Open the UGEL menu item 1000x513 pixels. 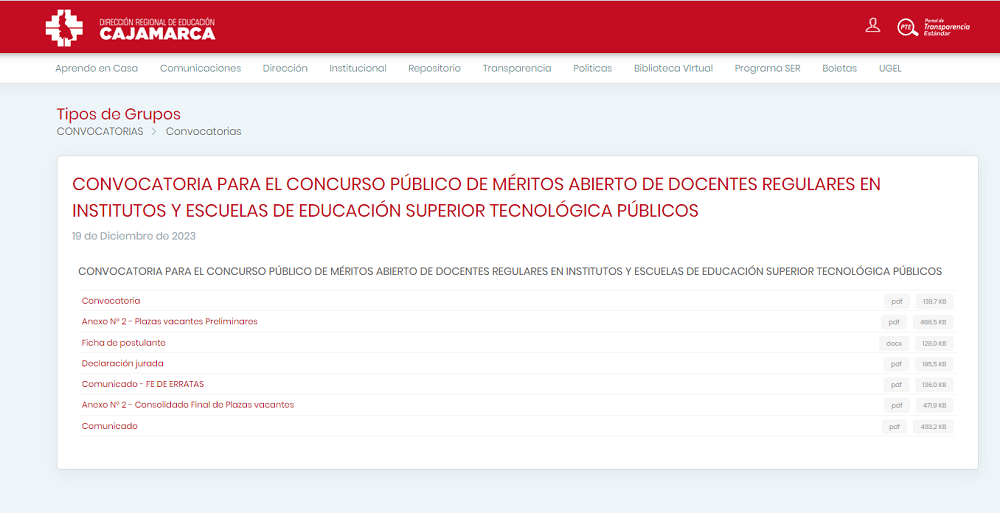pos(890,68)
